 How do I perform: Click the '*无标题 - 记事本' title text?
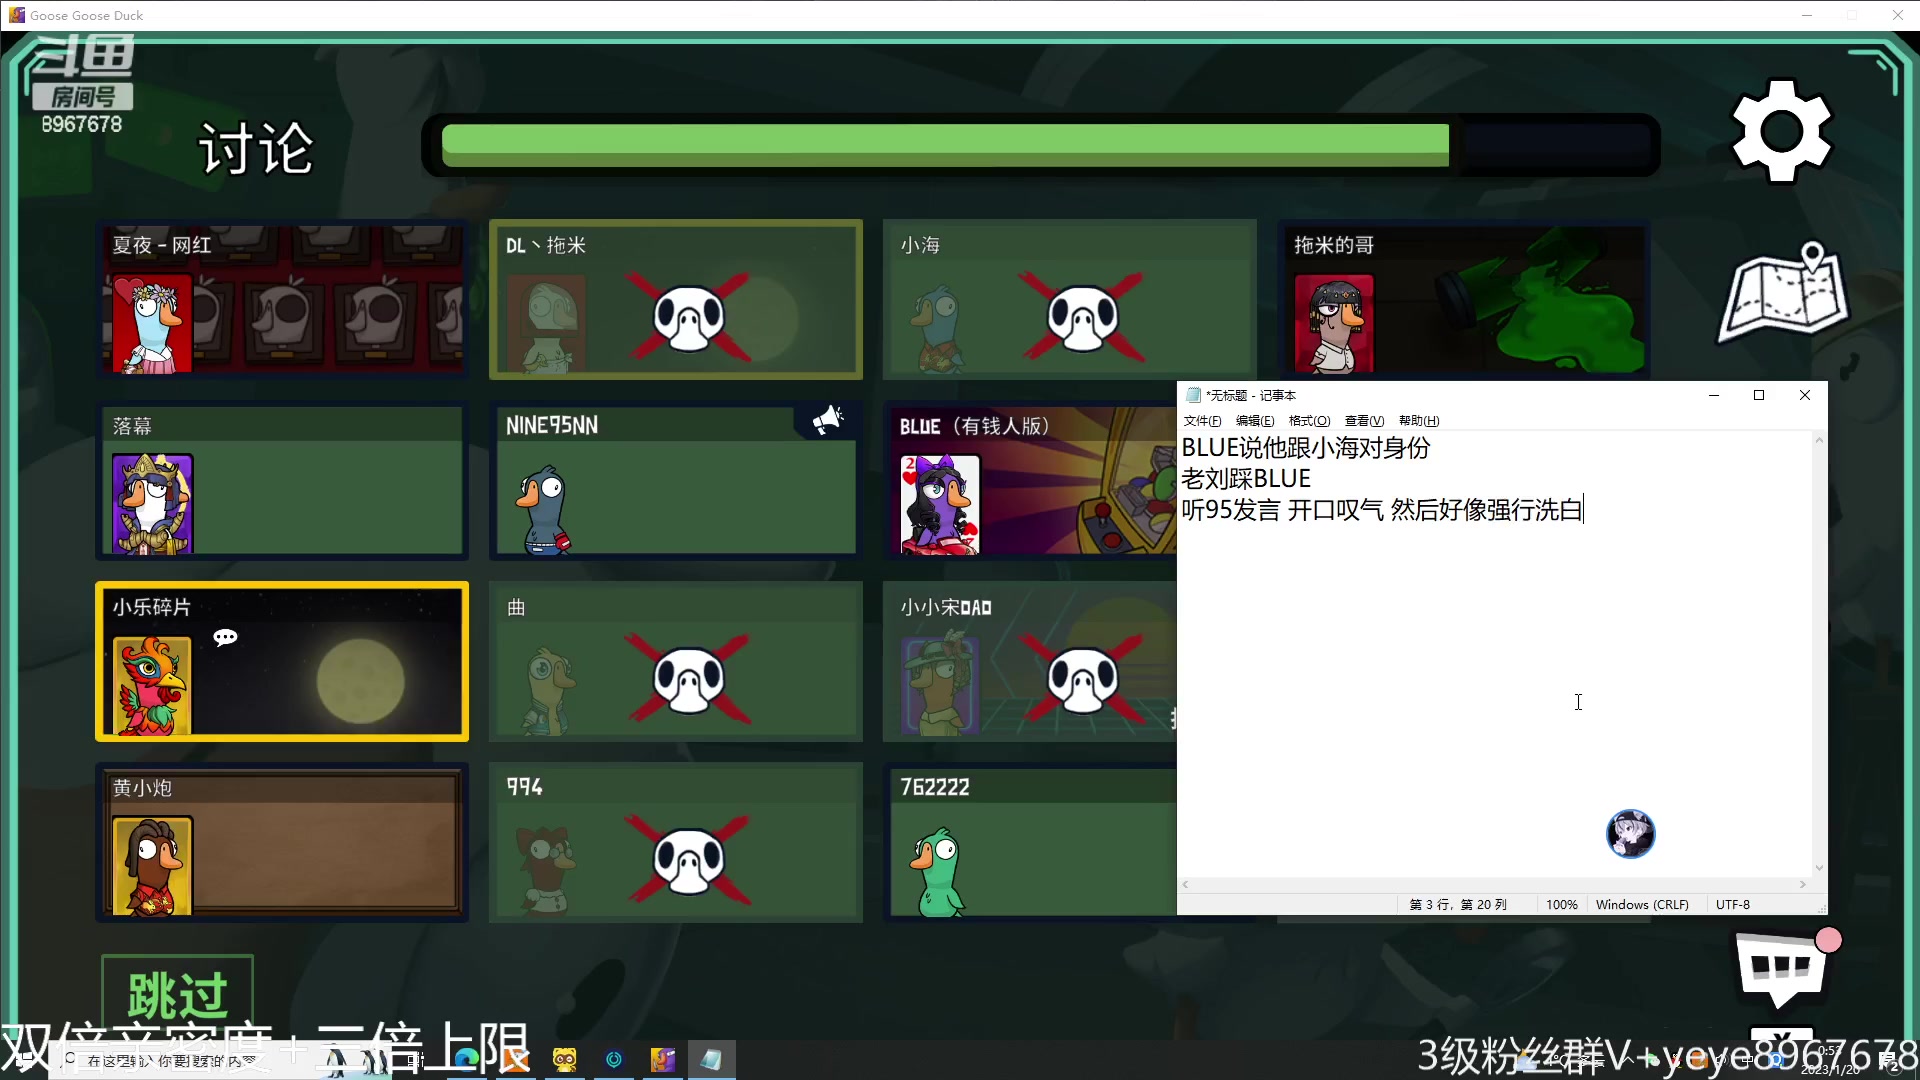[x=1251, y=396]
